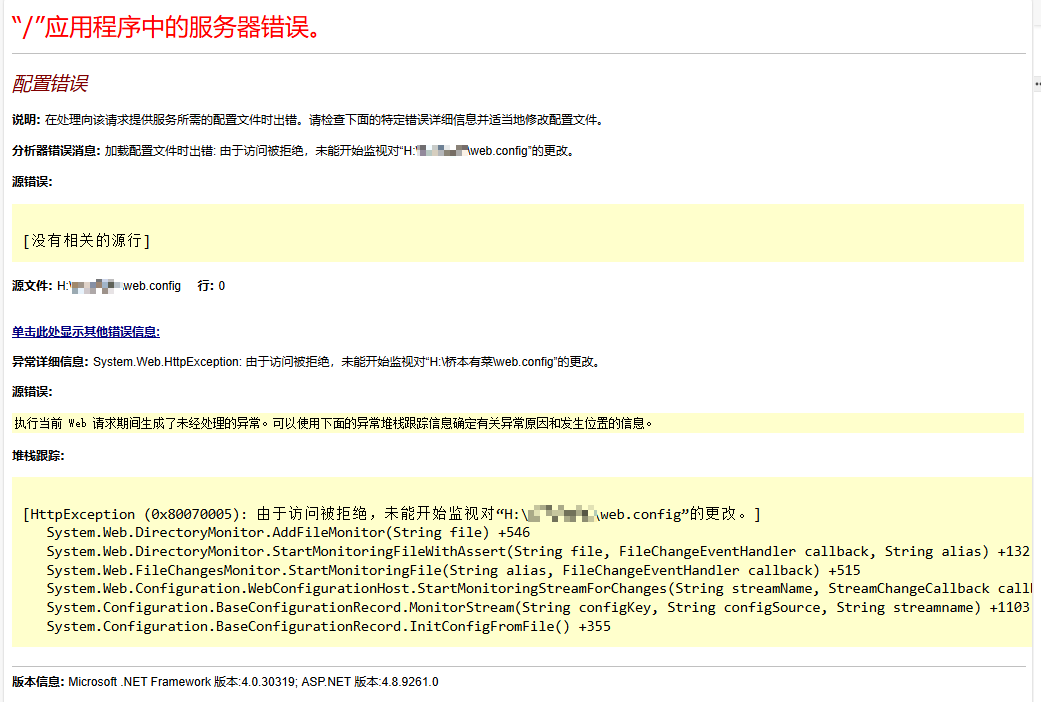Click the '异常详细信息:' label

point(50,362)
